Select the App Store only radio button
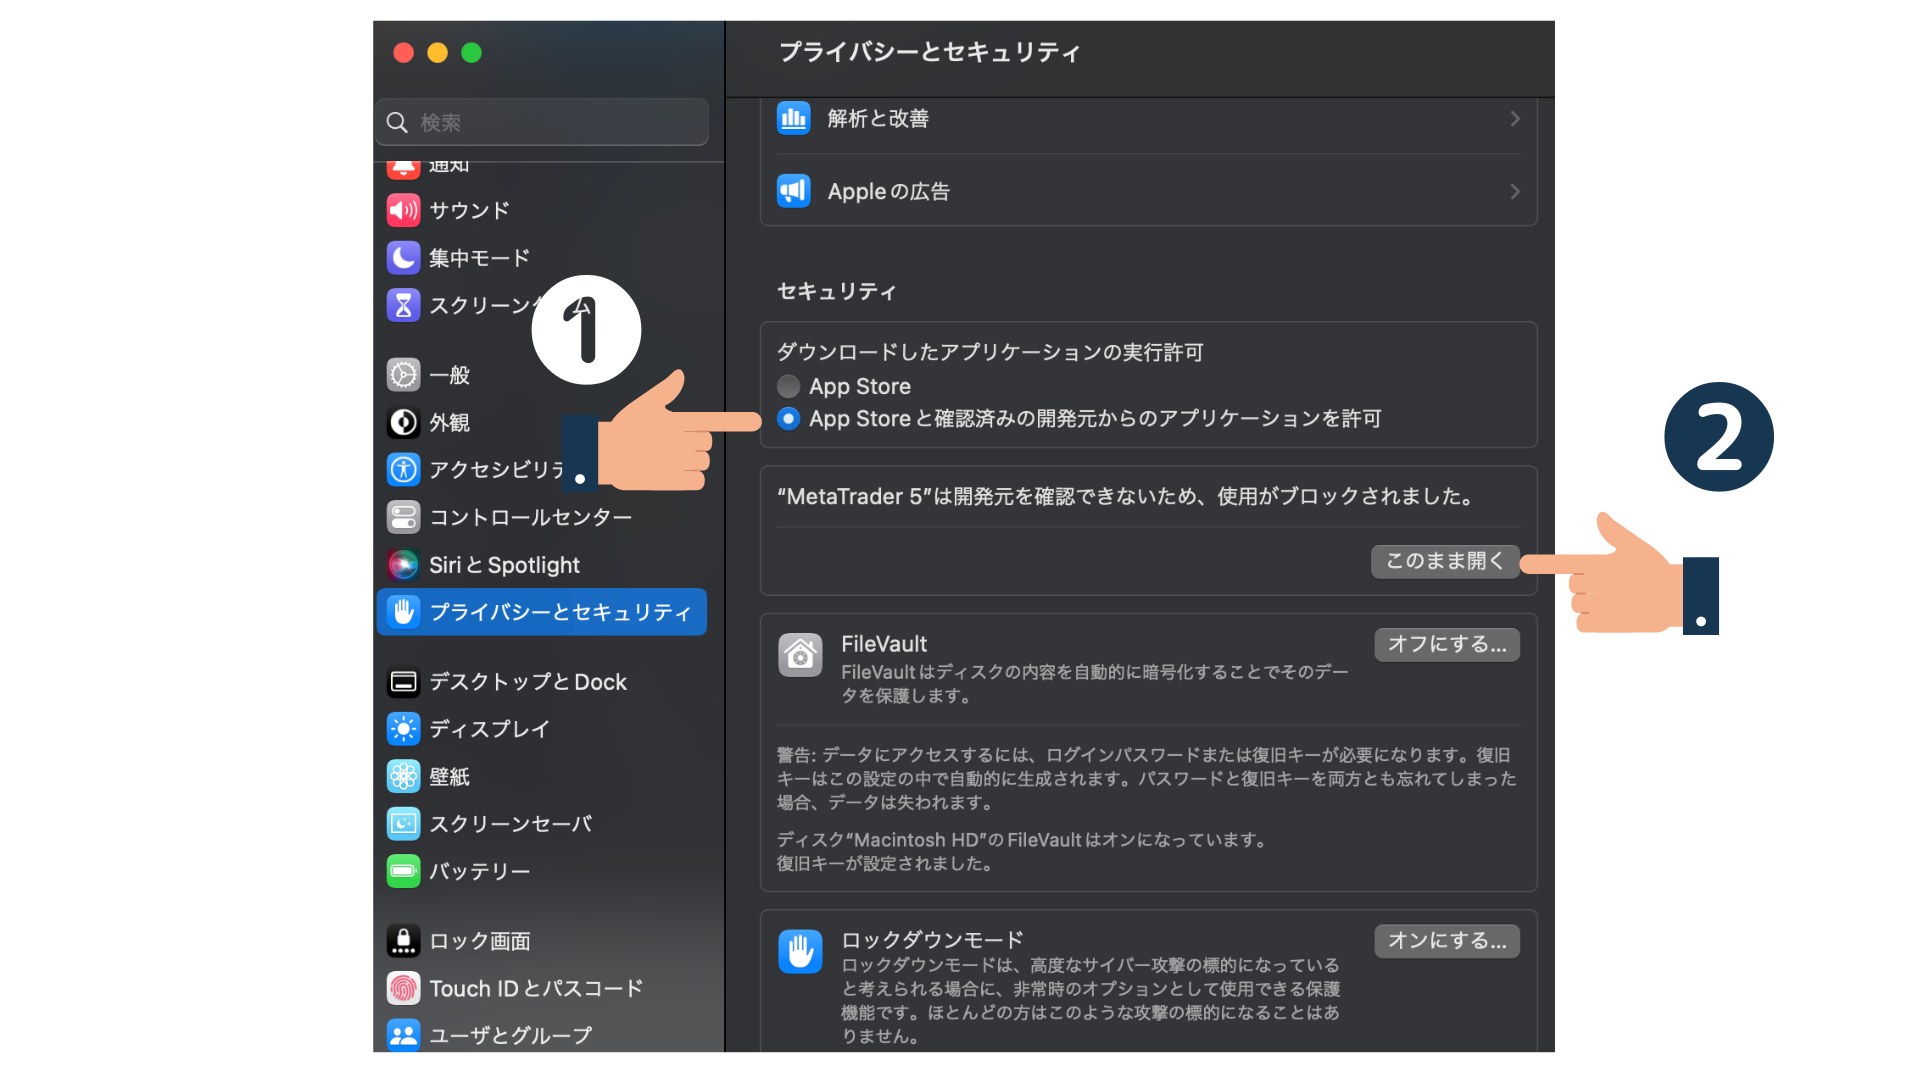This screenshot has height=1080, width=1920. 788,386
